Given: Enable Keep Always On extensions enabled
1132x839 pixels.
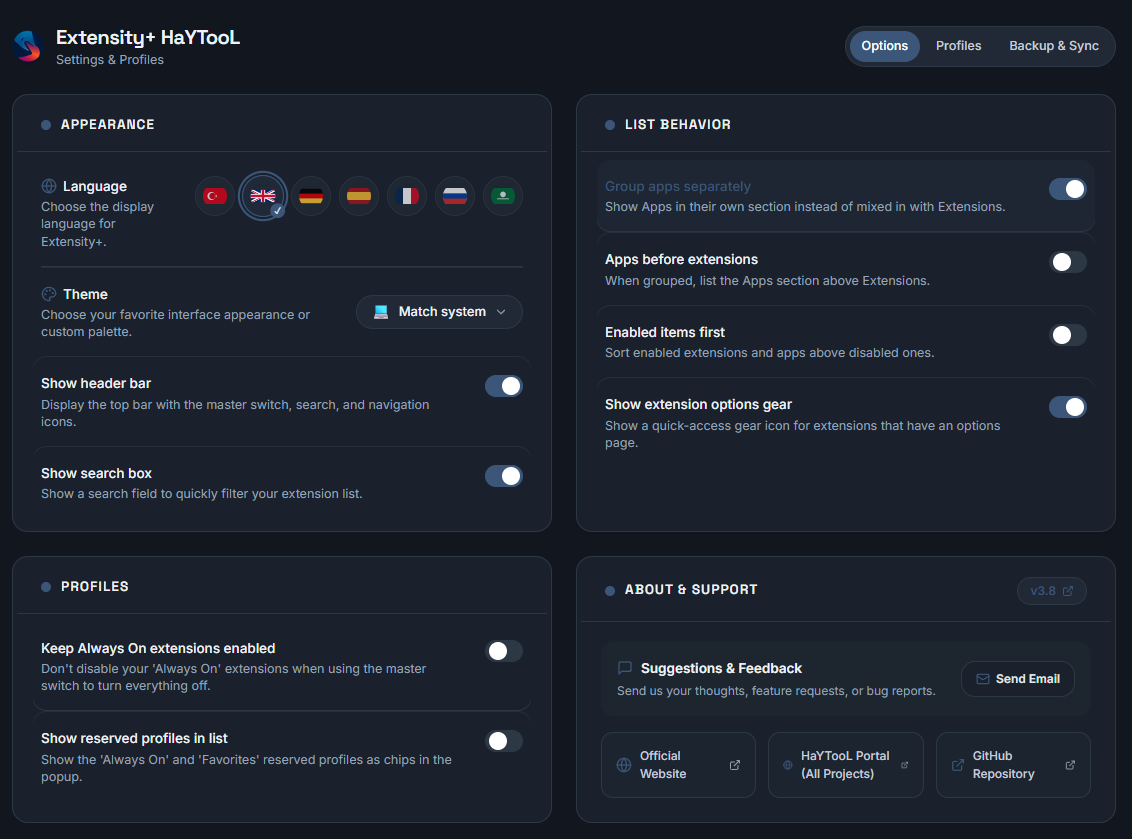Looking at the screenshot, I should coord(503,651).
